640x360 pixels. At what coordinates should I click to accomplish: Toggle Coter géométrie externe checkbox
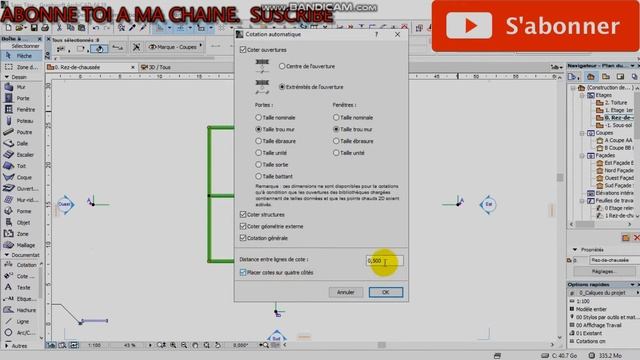(243, 226)
